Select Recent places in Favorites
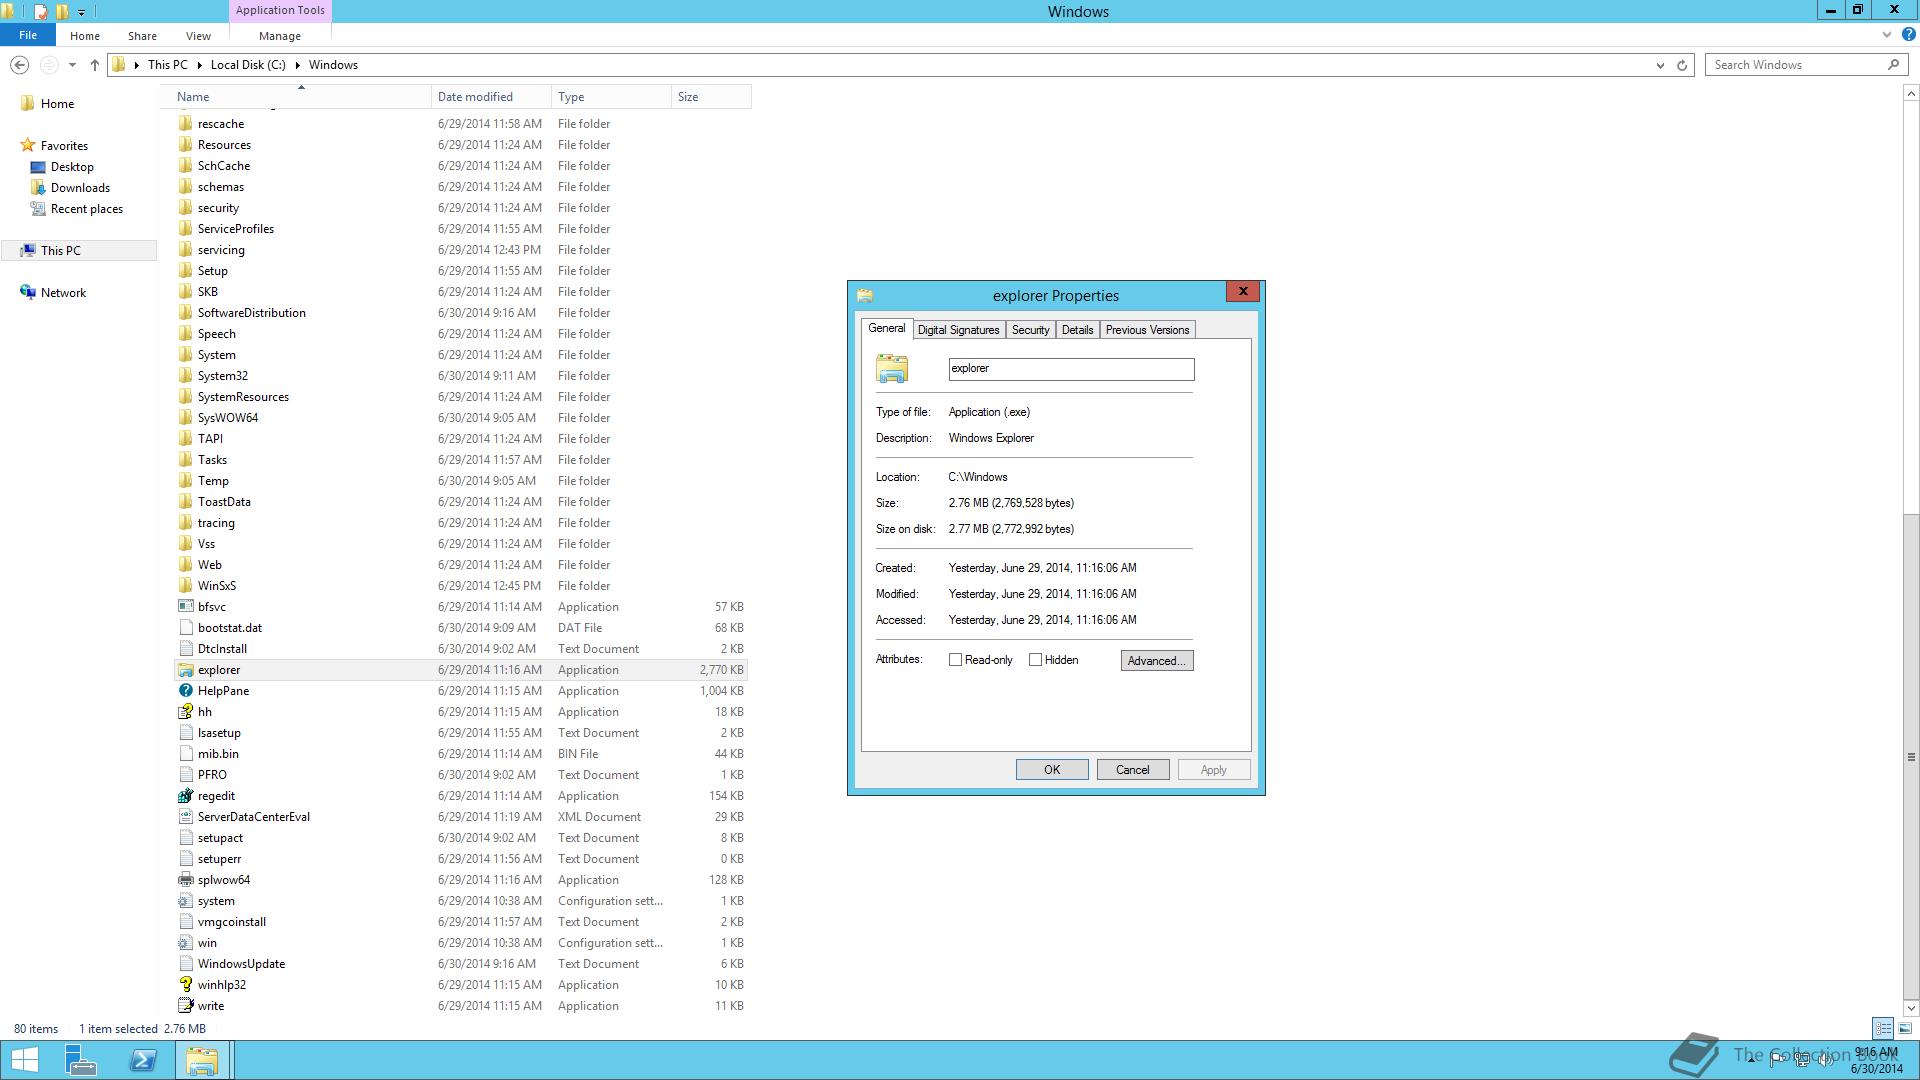Viewport: 1920px width, 1080px height. 87,209
